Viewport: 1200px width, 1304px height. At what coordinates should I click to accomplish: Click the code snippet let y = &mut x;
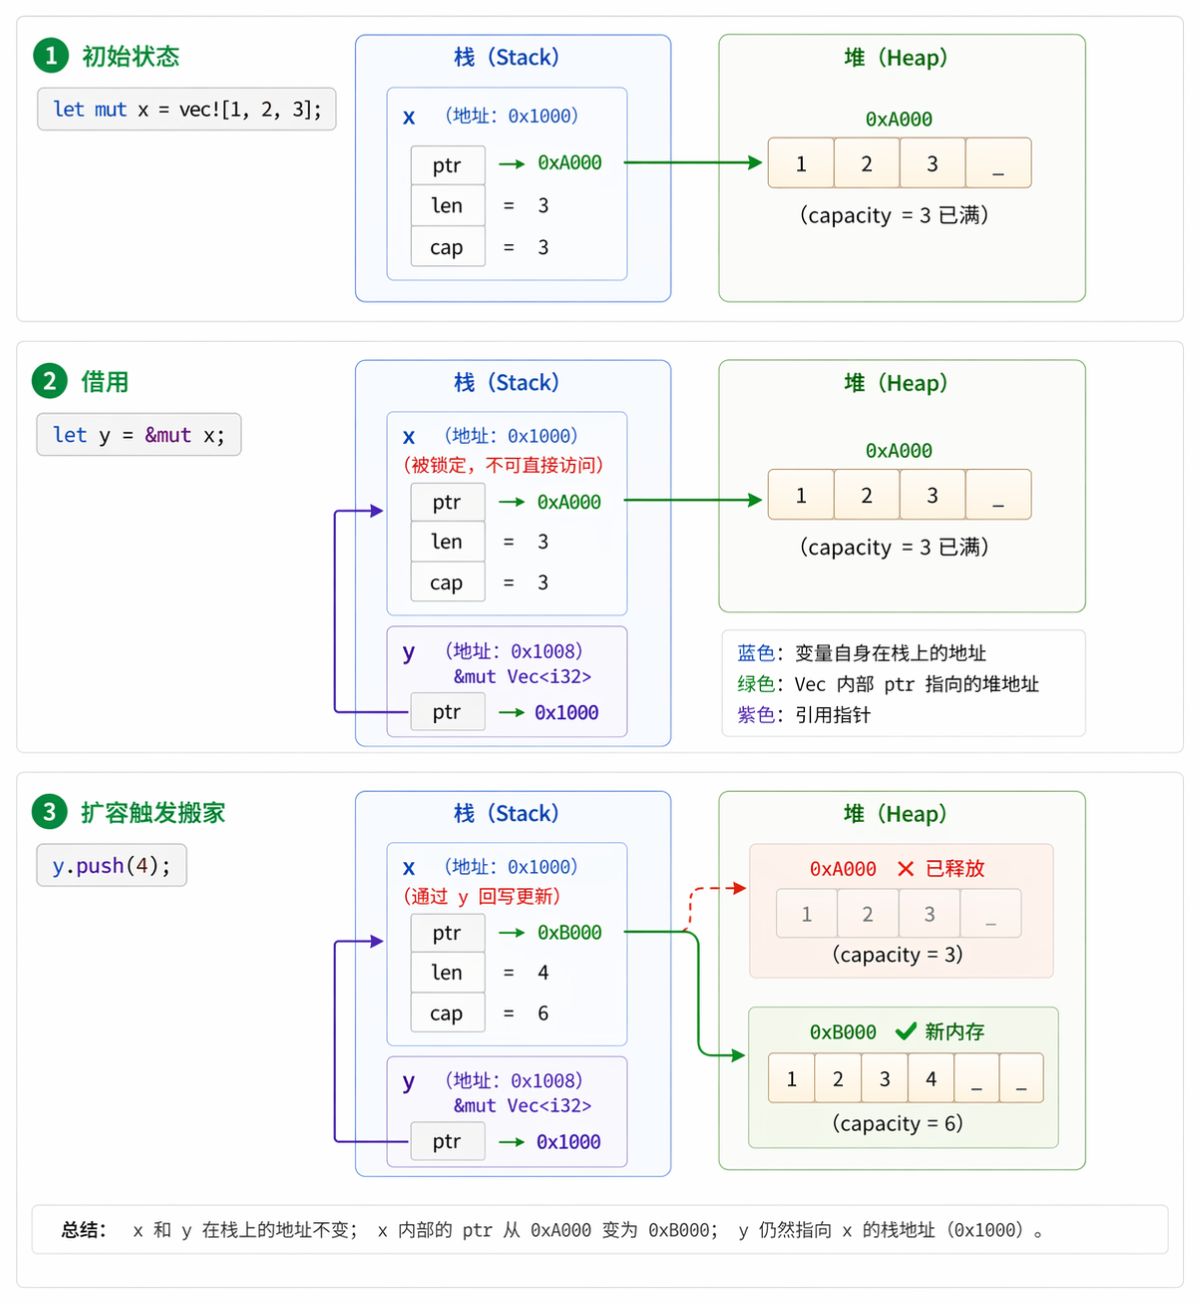tap(138, 434)
